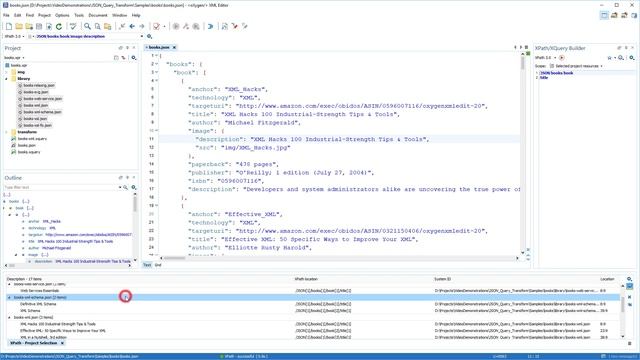This screenshot has height=360, width=640.
Task: Create a new document with the New icon
Action: [x=9, y=26]
